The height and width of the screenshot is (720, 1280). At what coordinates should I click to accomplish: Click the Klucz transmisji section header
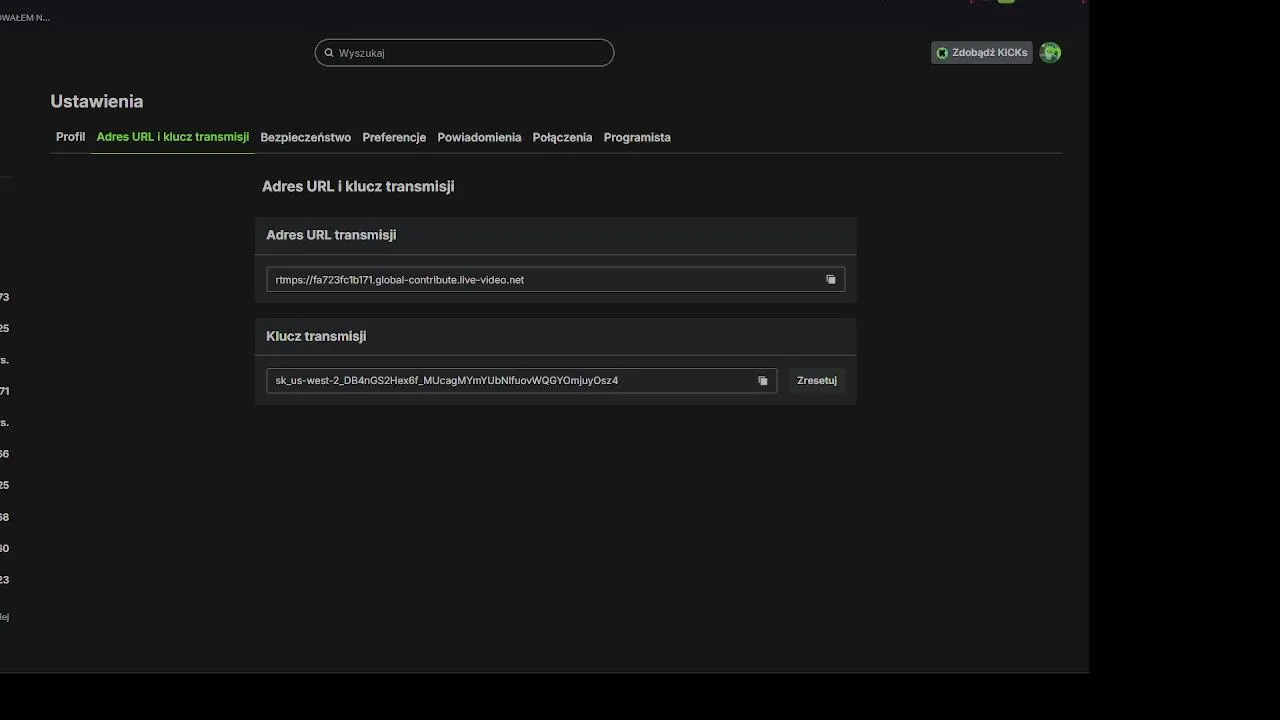(316, 336)
